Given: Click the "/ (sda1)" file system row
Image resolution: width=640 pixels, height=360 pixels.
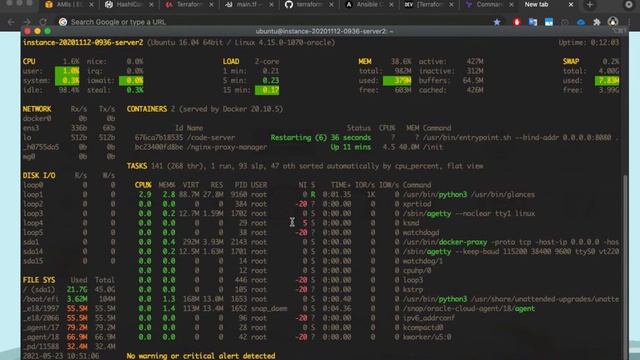Looking at the screenshot, I should pos(69,289).
